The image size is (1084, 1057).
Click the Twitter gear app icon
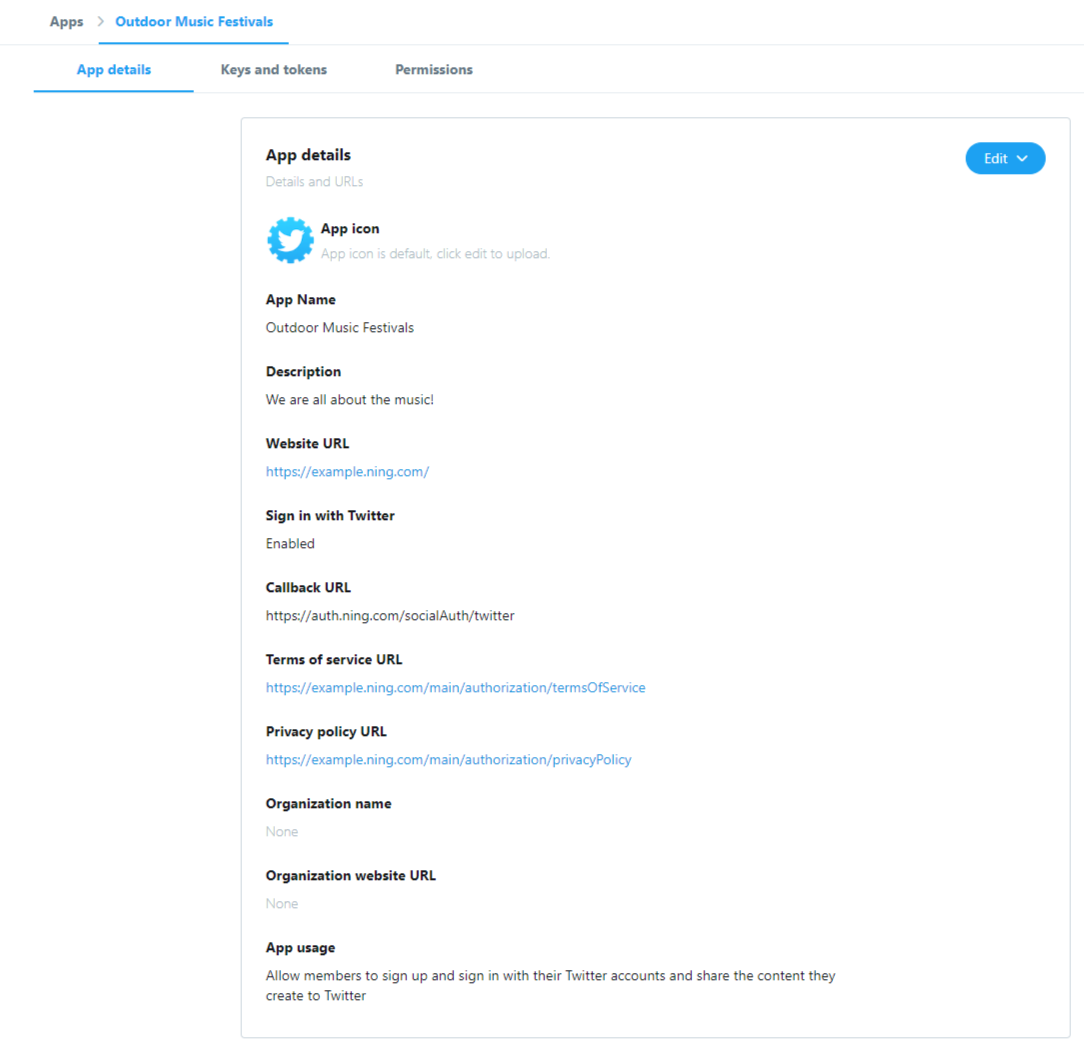click(x=290, y=240)
